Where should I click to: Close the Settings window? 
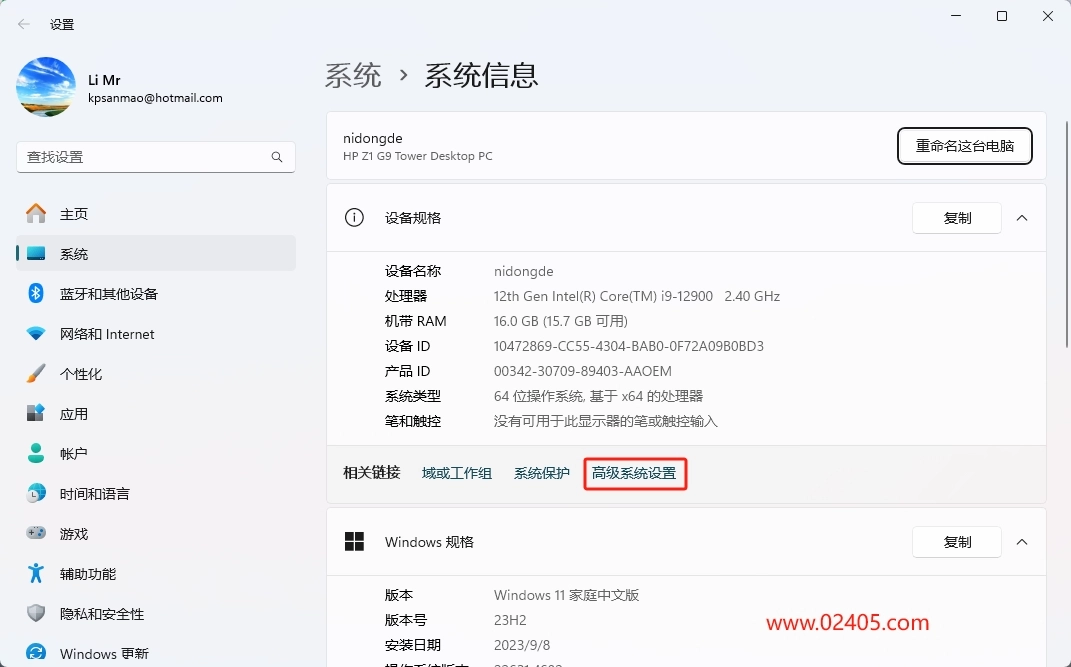click(1048, 16)
